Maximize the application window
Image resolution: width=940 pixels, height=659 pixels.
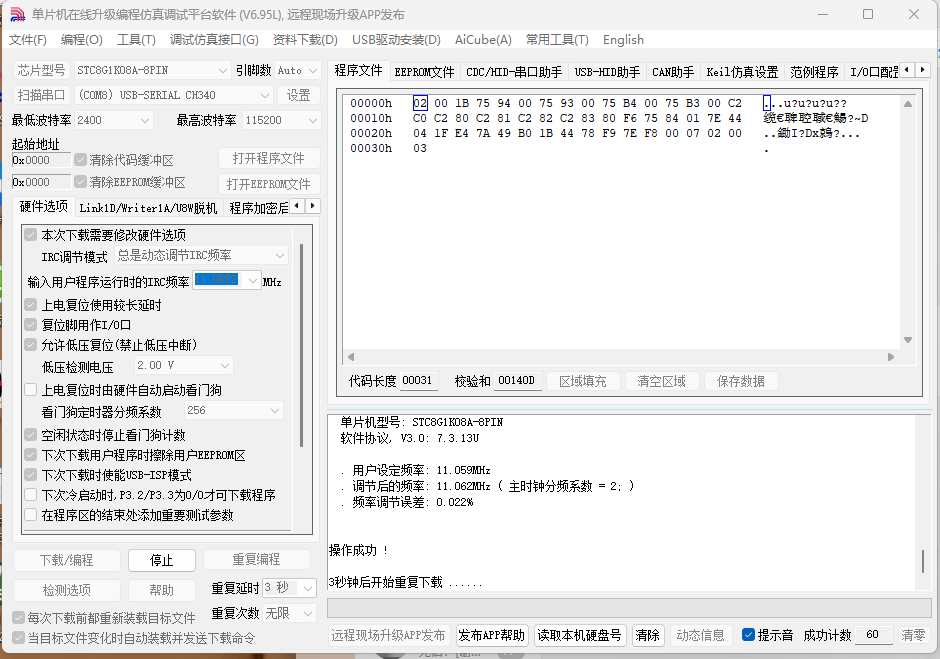click(x=867, y=14)
